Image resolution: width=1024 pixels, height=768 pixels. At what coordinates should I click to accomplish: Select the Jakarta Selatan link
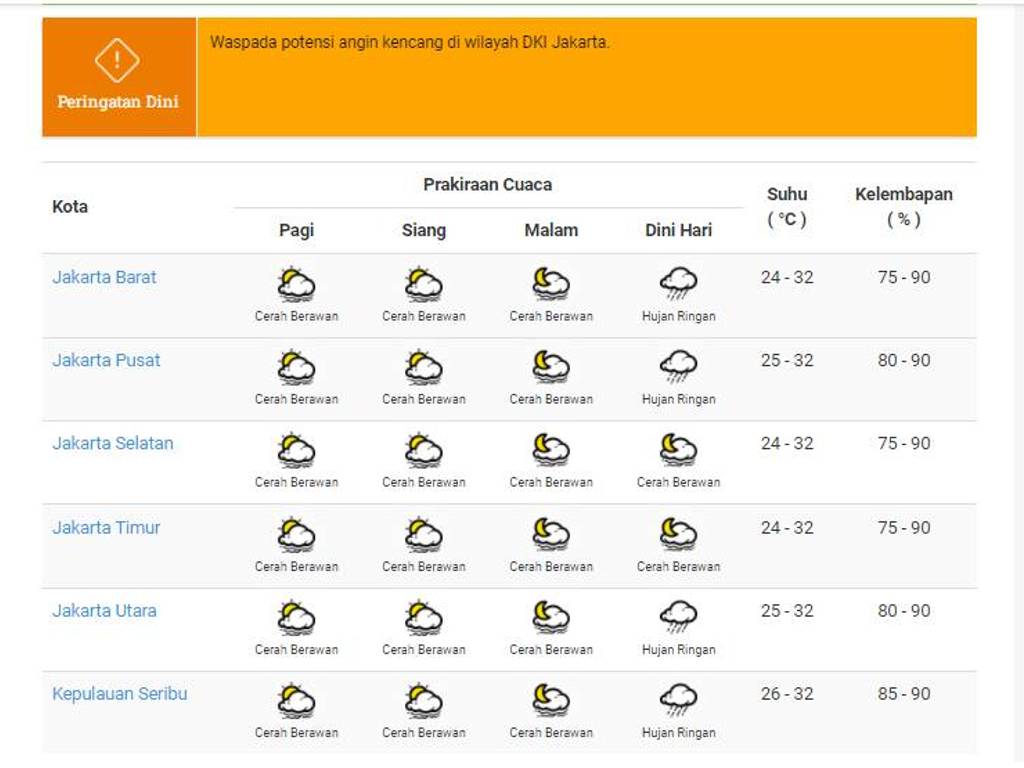112,443
